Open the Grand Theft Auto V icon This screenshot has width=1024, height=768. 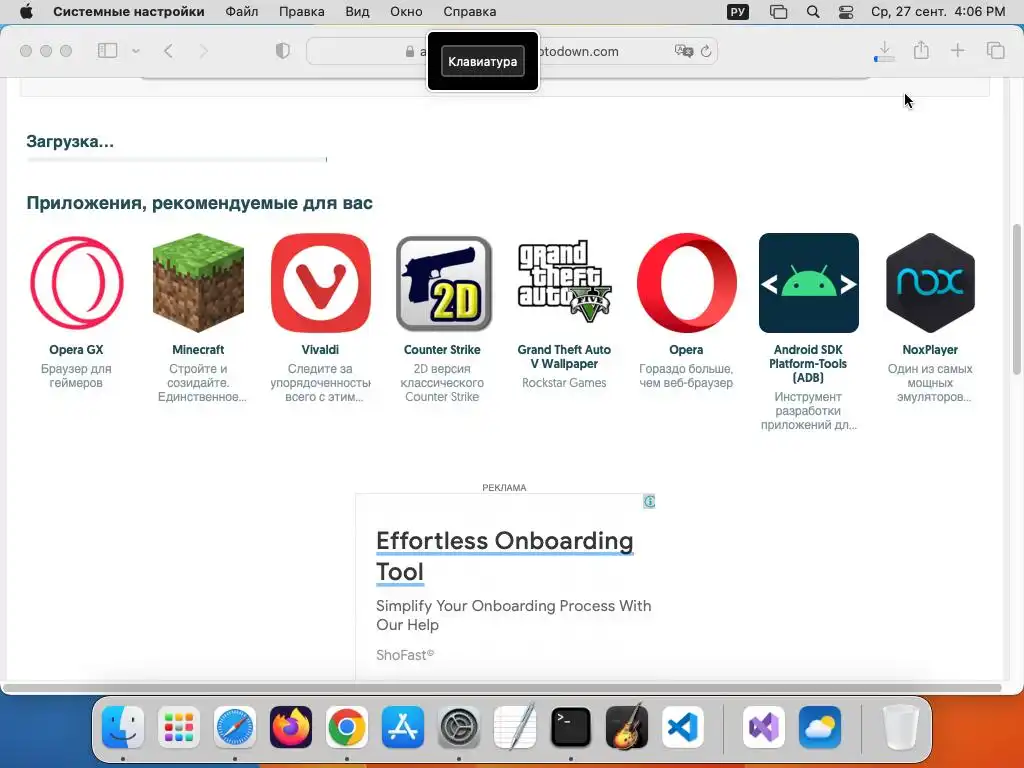pos(564,283)
